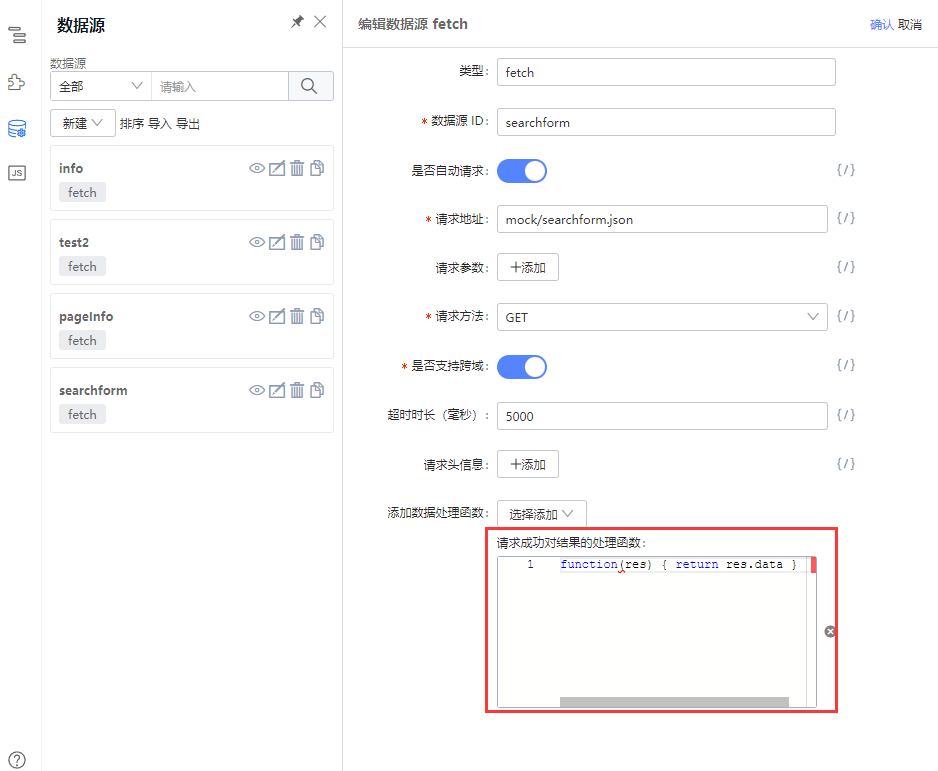Edit the info data source
938x771 pixels.
tap(277, 168)
